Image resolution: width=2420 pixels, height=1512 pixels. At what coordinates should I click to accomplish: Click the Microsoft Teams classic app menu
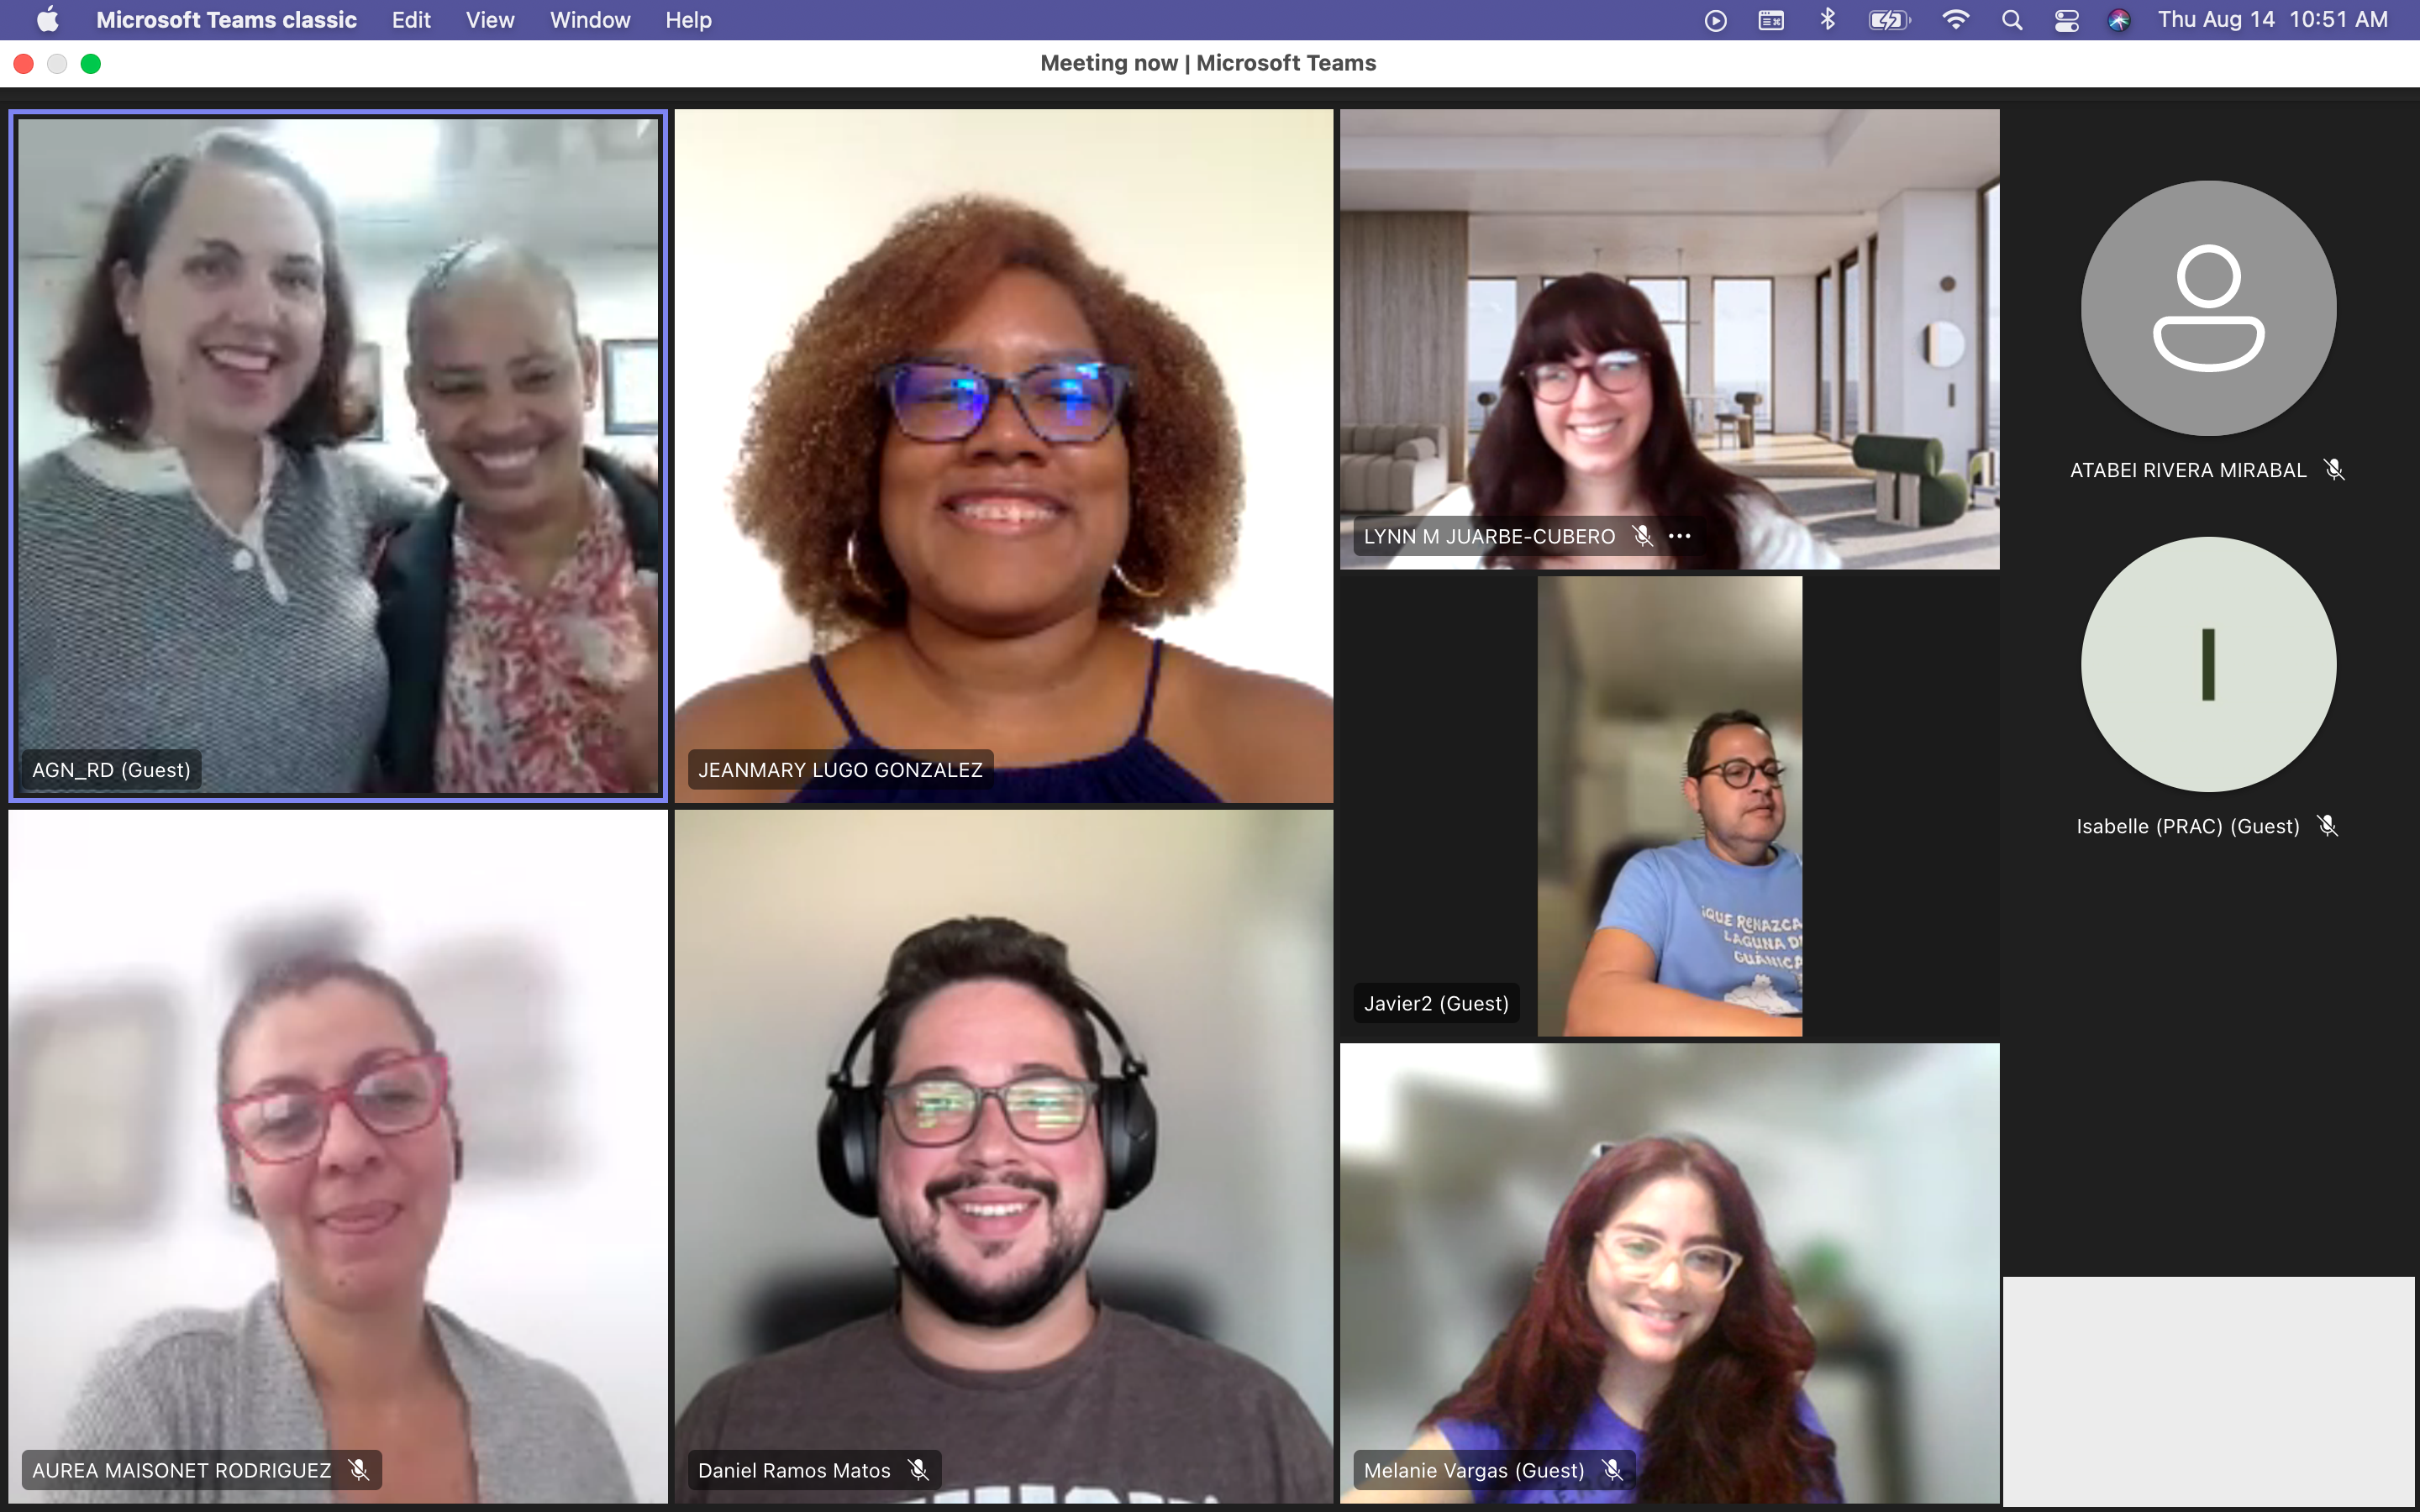click(226, 20)
